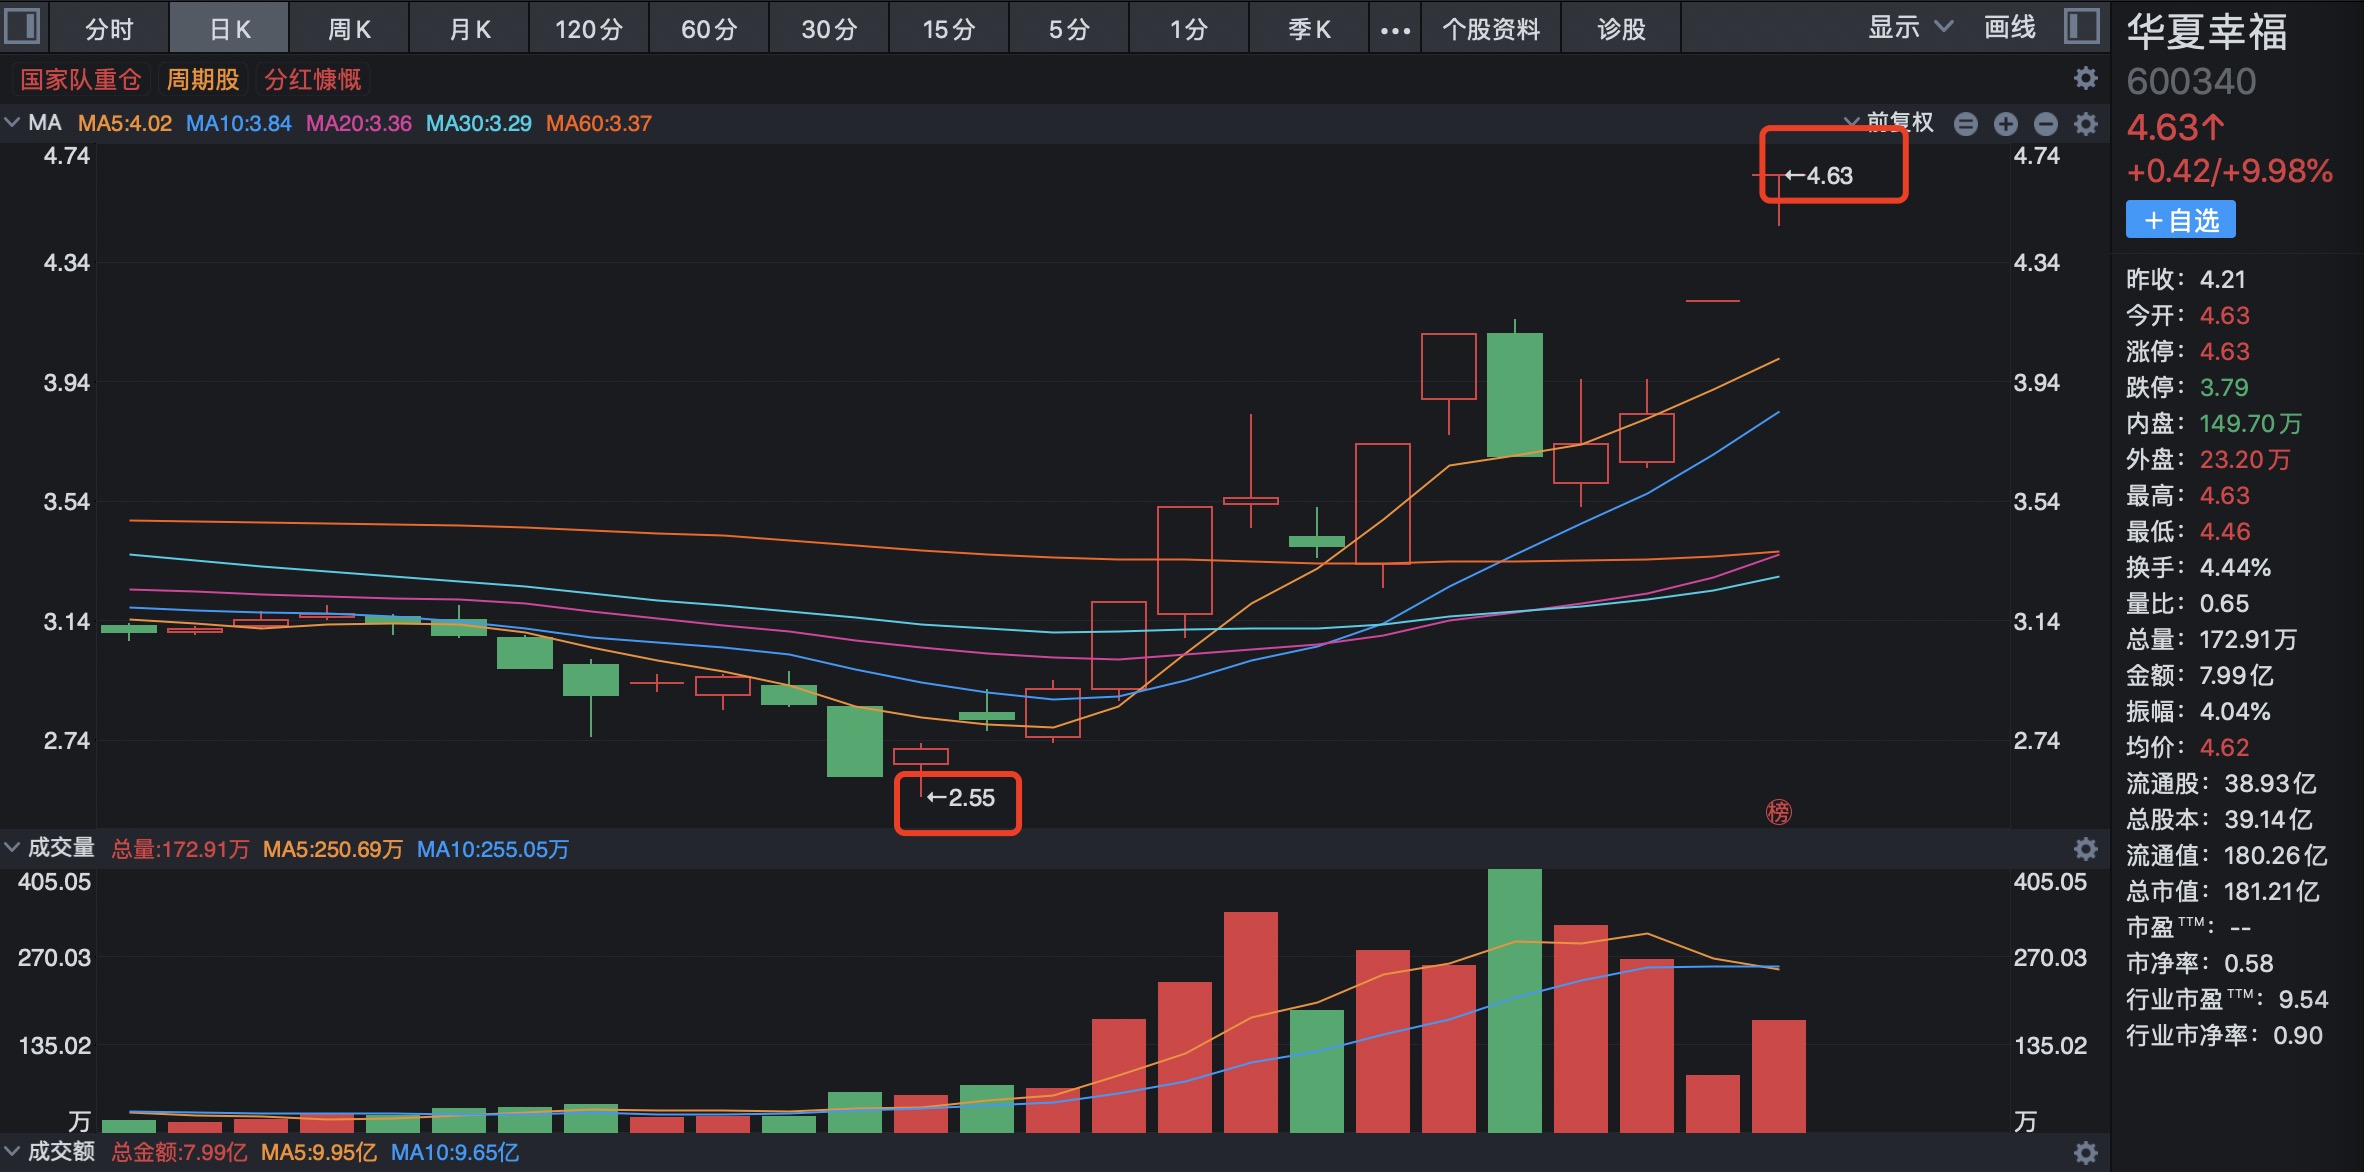Collapse the 成交量 volume panel

[13, 848]
